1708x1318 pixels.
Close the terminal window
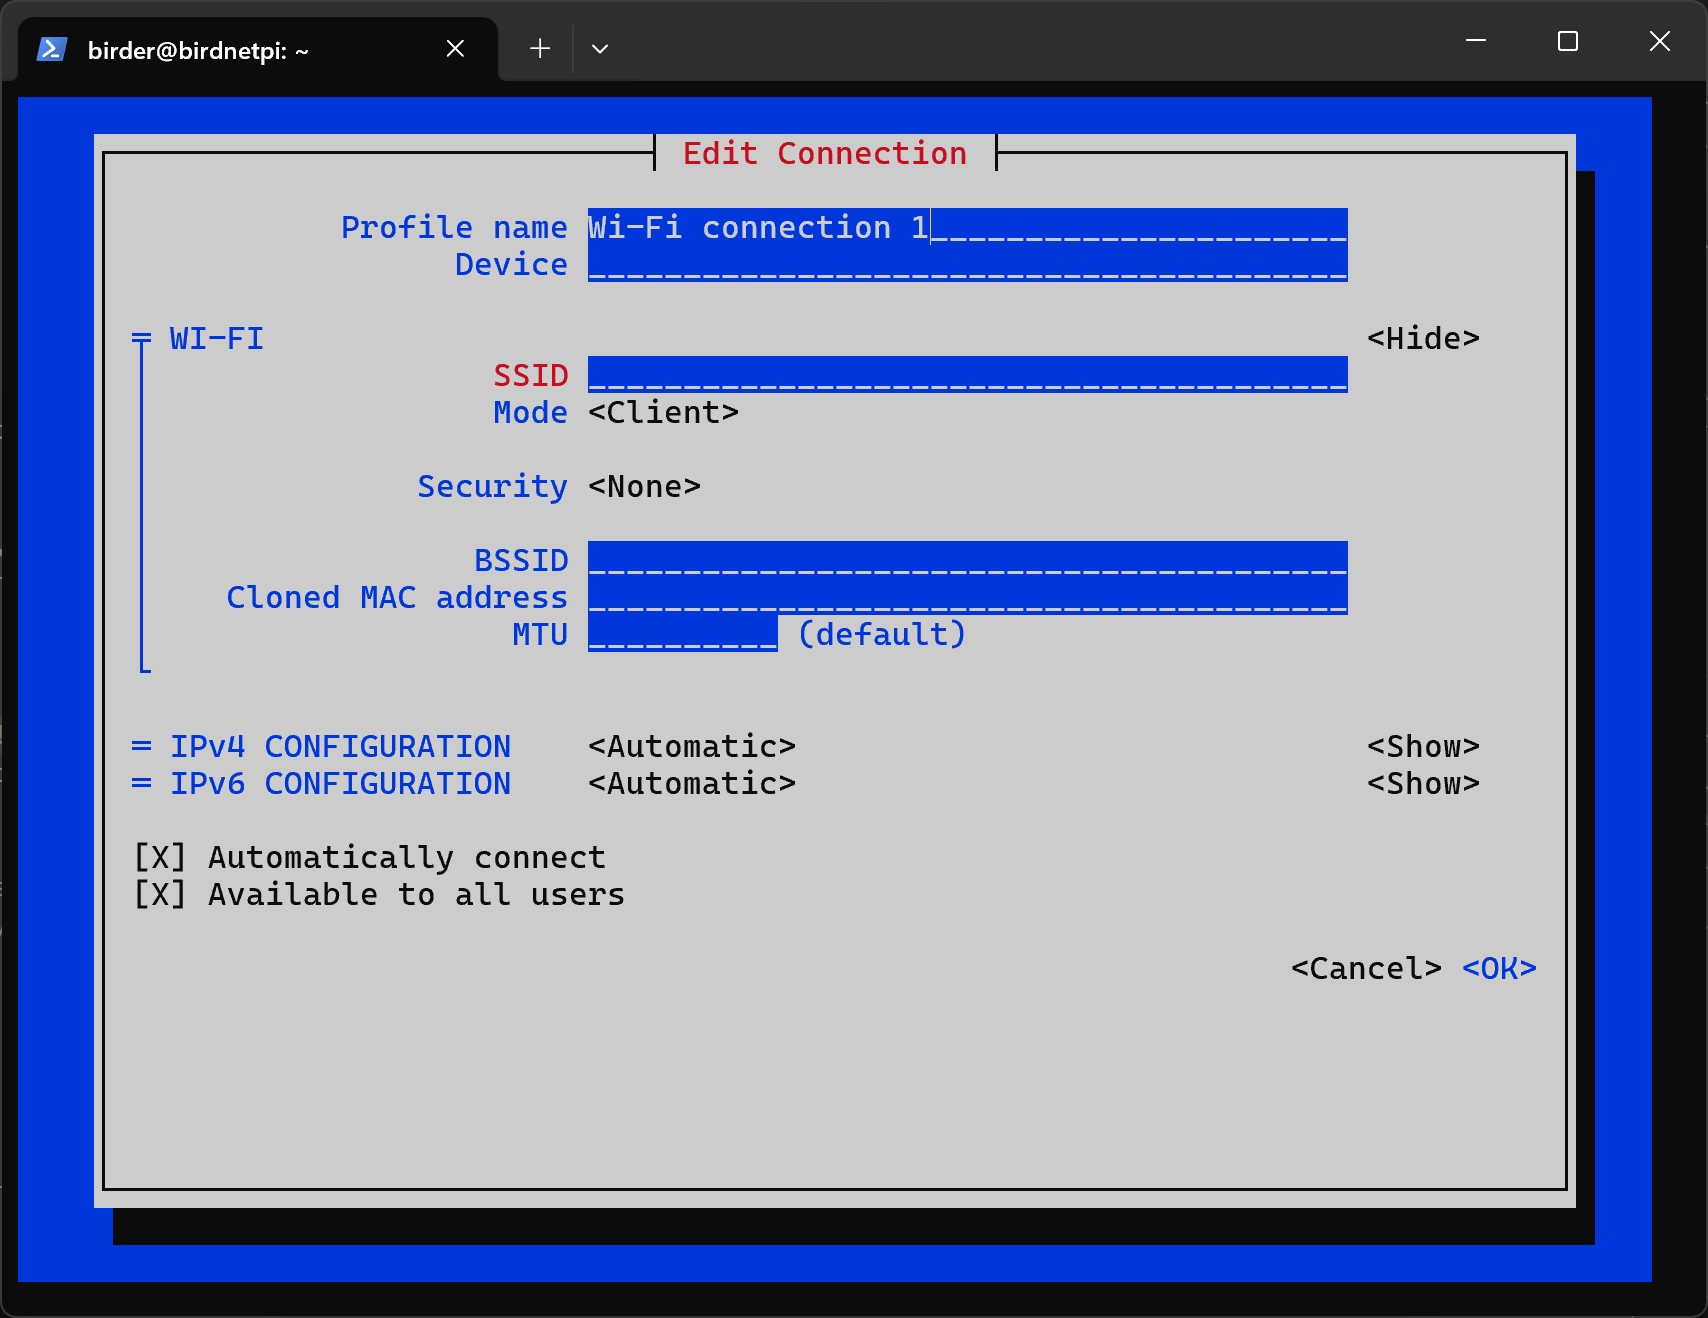[1660, 41]
